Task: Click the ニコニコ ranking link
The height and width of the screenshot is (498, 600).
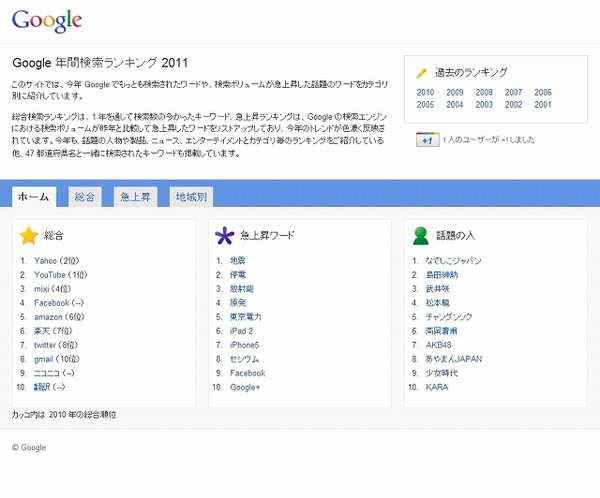Action: 47,373
